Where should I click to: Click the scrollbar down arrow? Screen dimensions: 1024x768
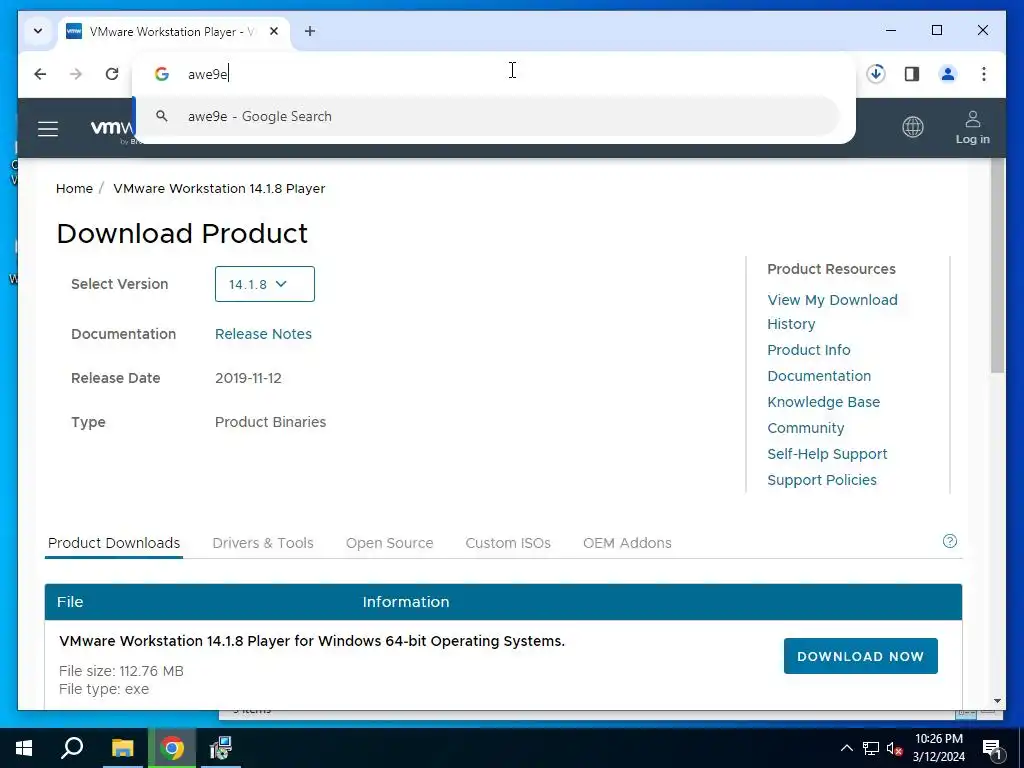997,701
